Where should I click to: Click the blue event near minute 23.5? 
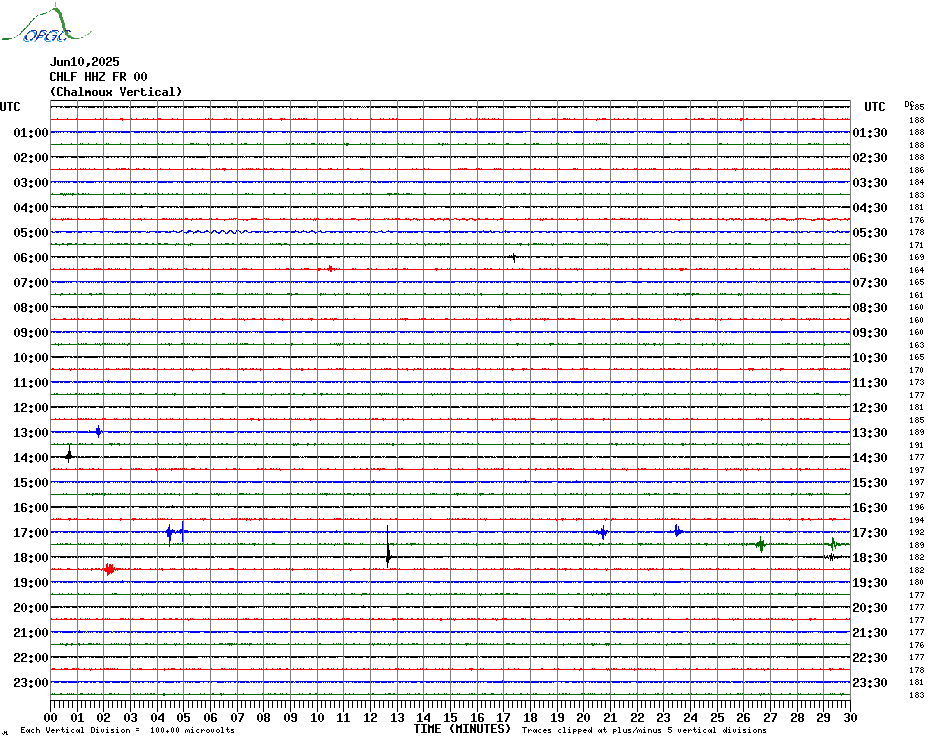[677, 531]
